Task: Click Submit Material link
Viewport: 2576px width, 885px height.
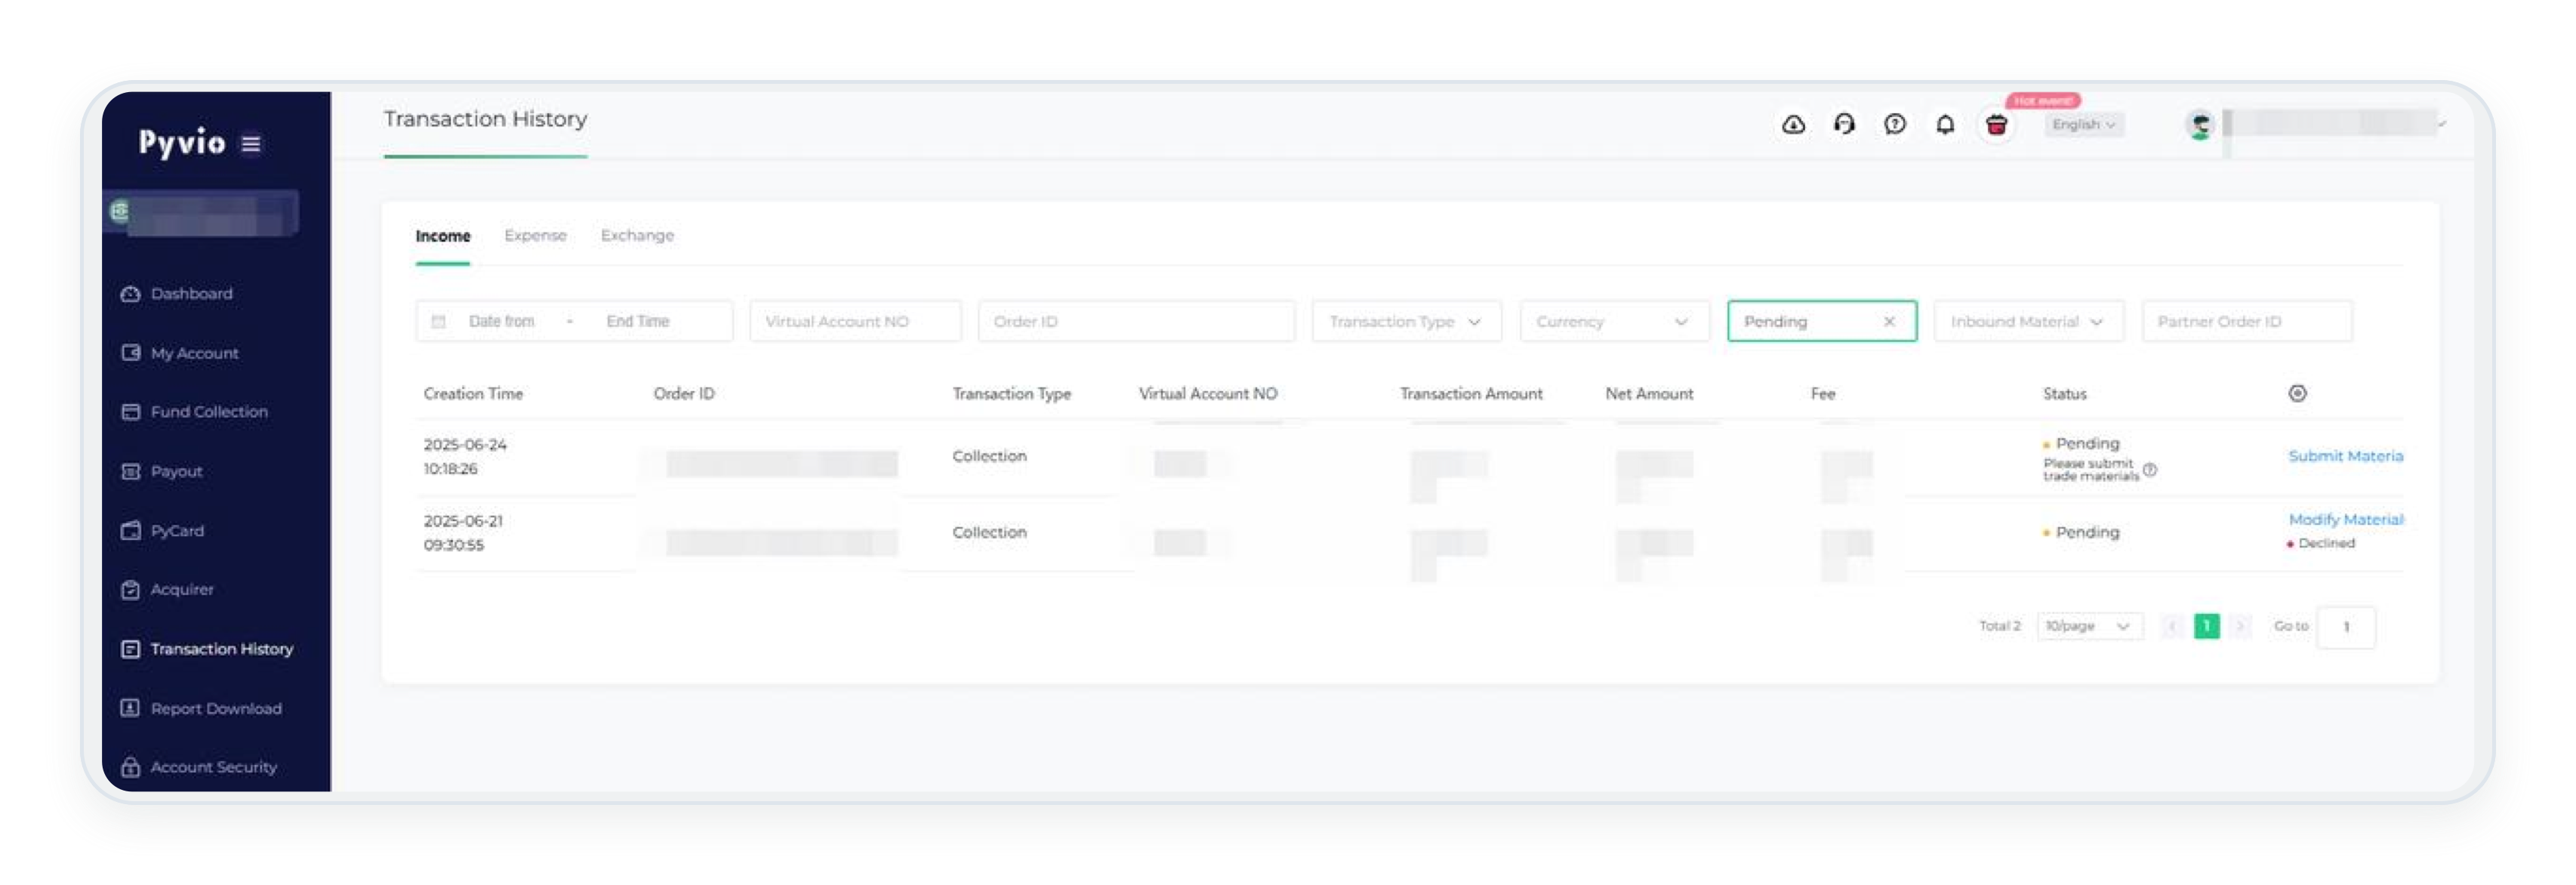Action: click(x=2344, y=456)
